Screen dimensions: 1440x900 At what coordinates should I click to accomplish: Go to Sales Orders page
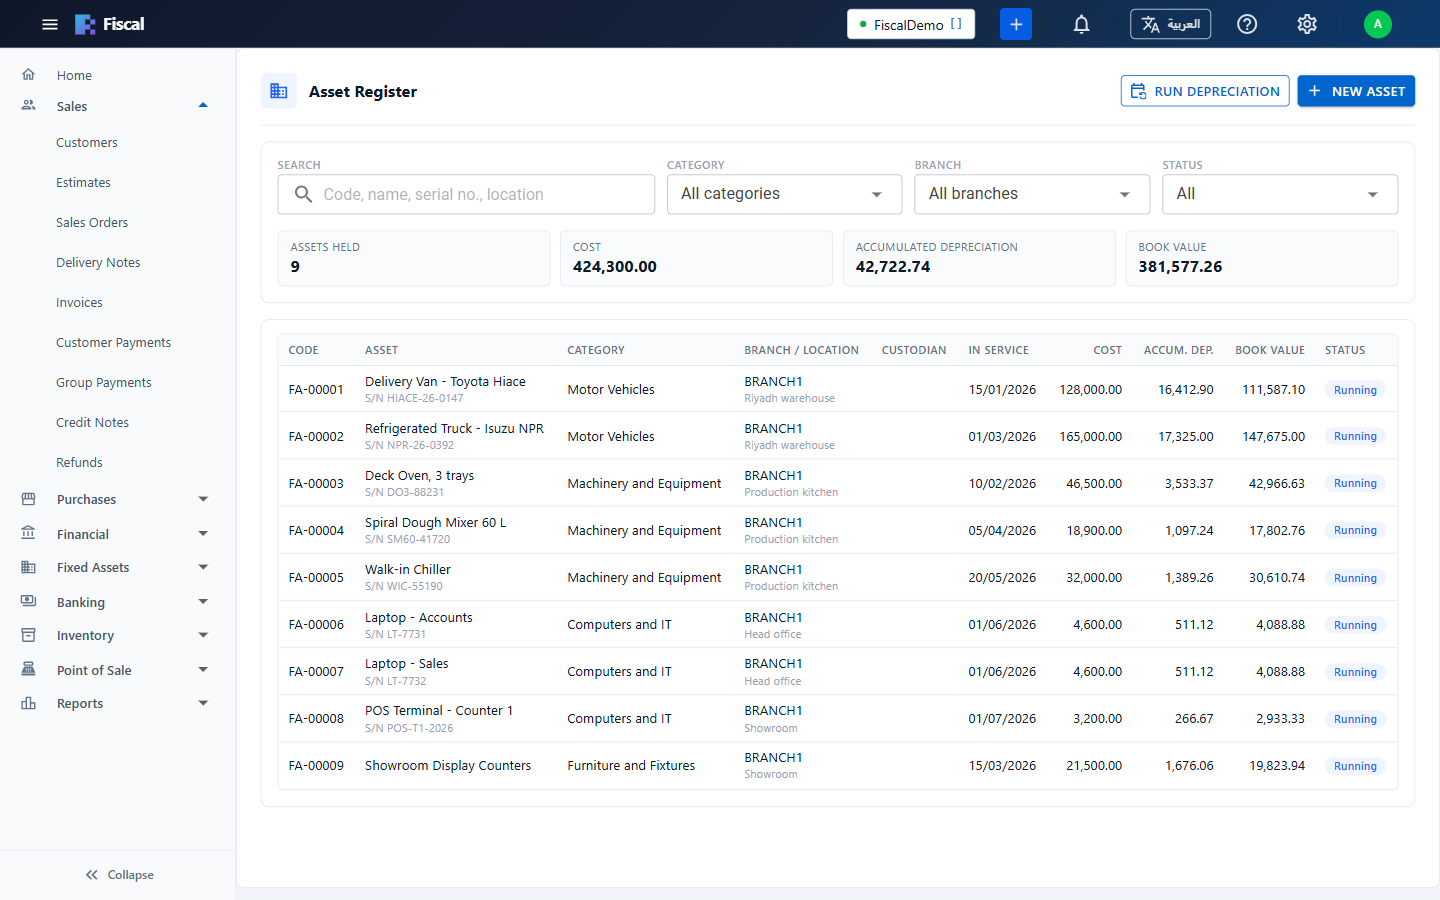click(x=92, y=223)
